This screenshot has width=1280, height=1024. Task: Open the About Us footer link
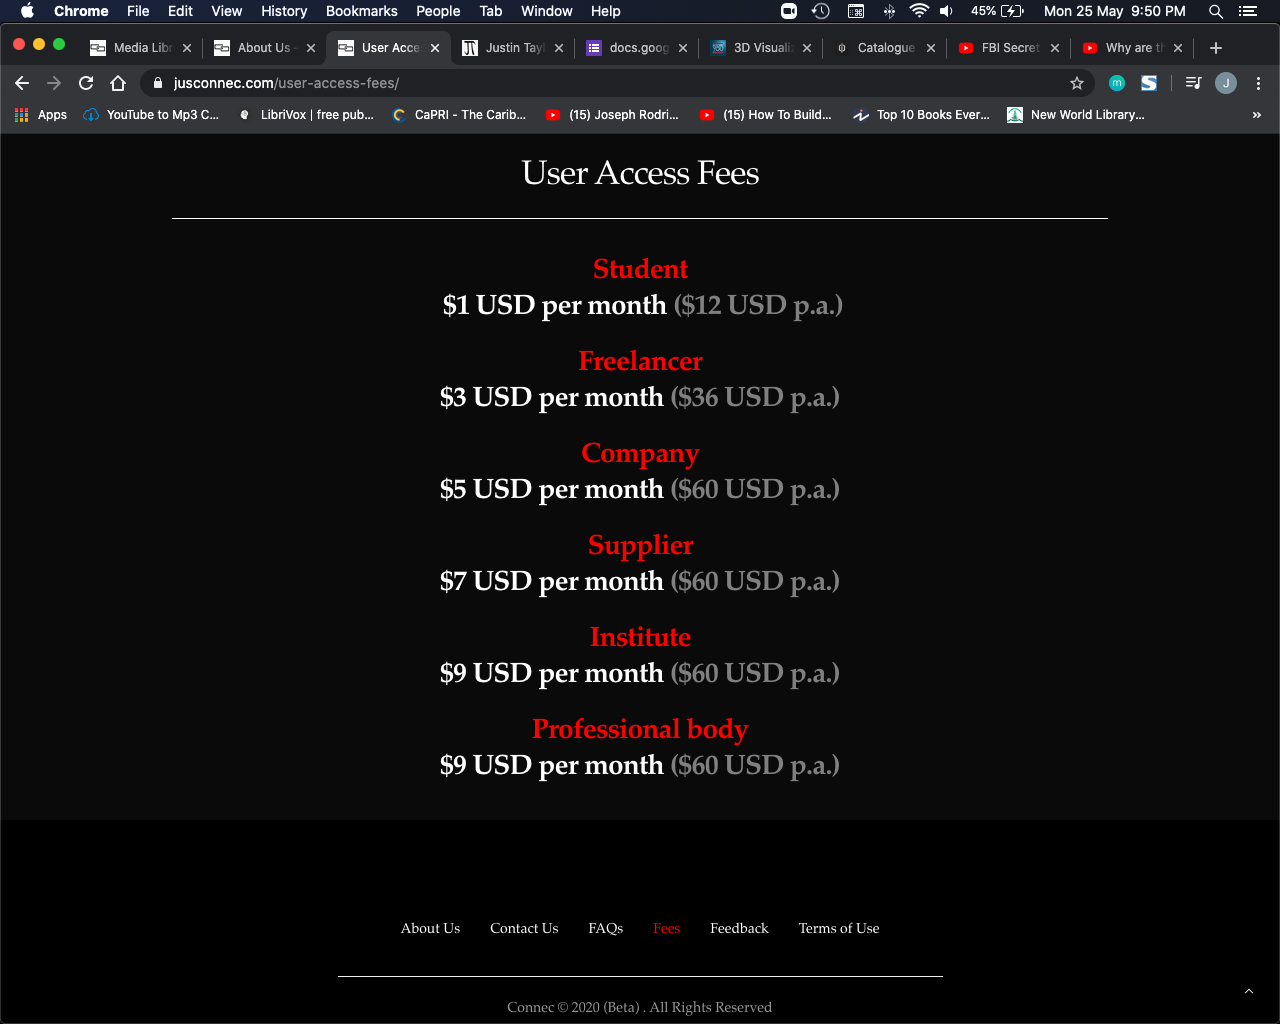[430, 928]
